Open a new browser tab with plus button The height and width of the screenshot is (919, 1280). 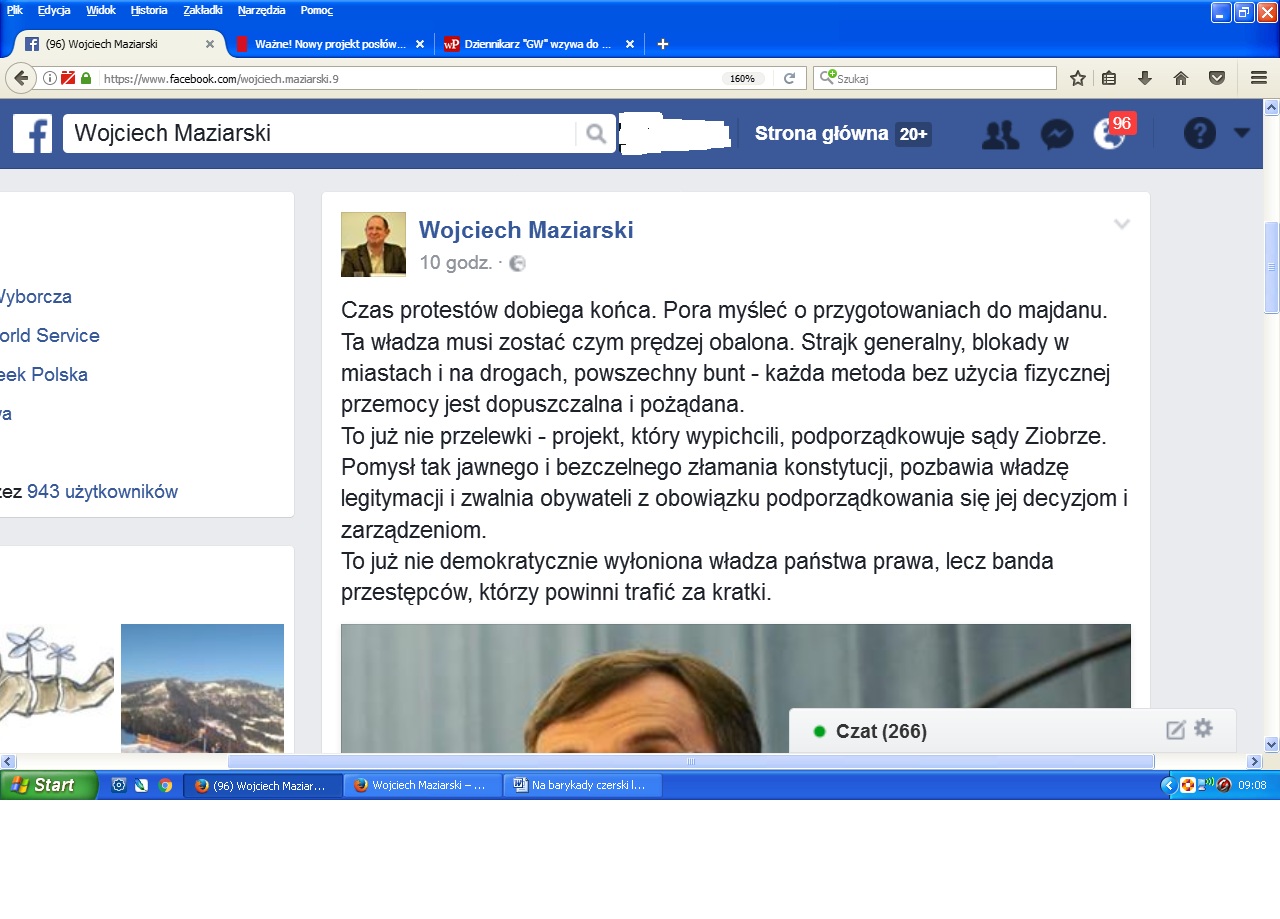click(x=662, y=44)
